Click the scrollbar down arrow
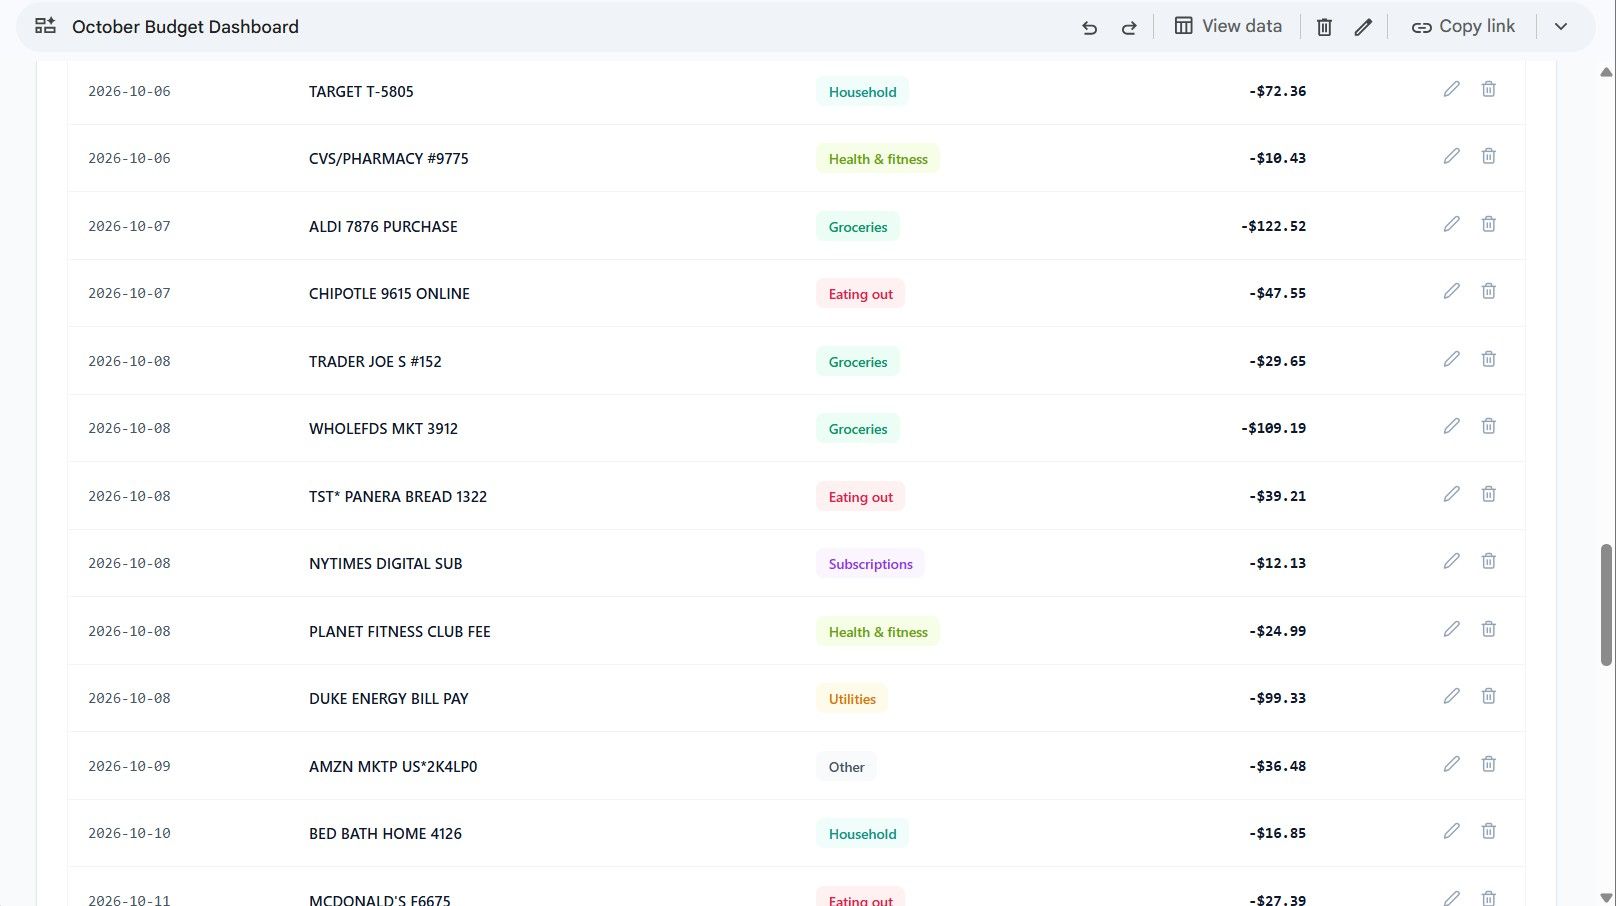The height and width of the screenshot is (906, 1616). pos(1606,898)
